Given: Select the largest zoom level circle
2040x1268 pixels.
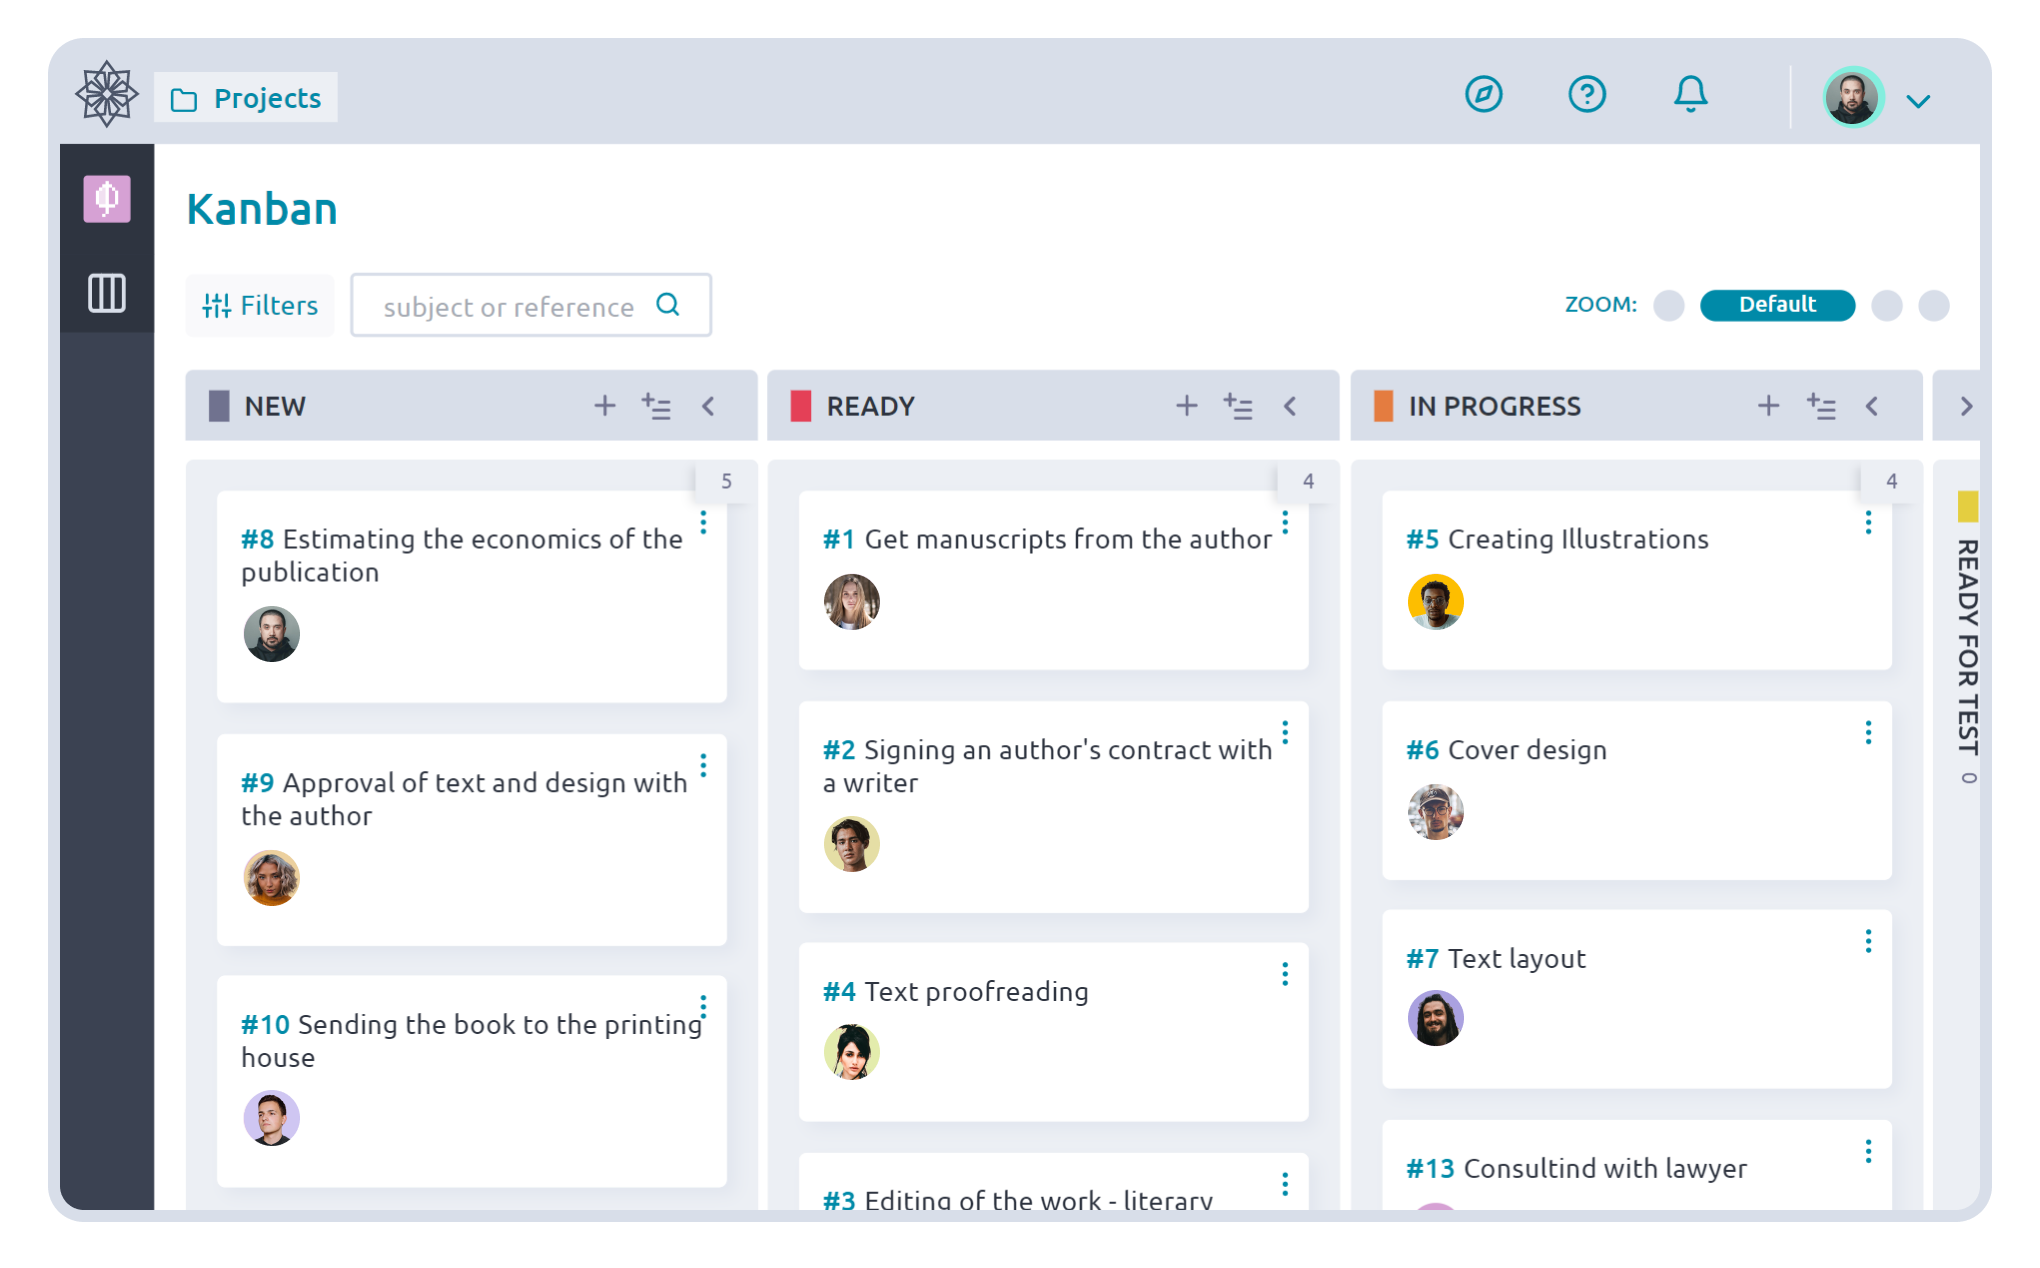Looking at the screenshot, I should pos(1933,305).
